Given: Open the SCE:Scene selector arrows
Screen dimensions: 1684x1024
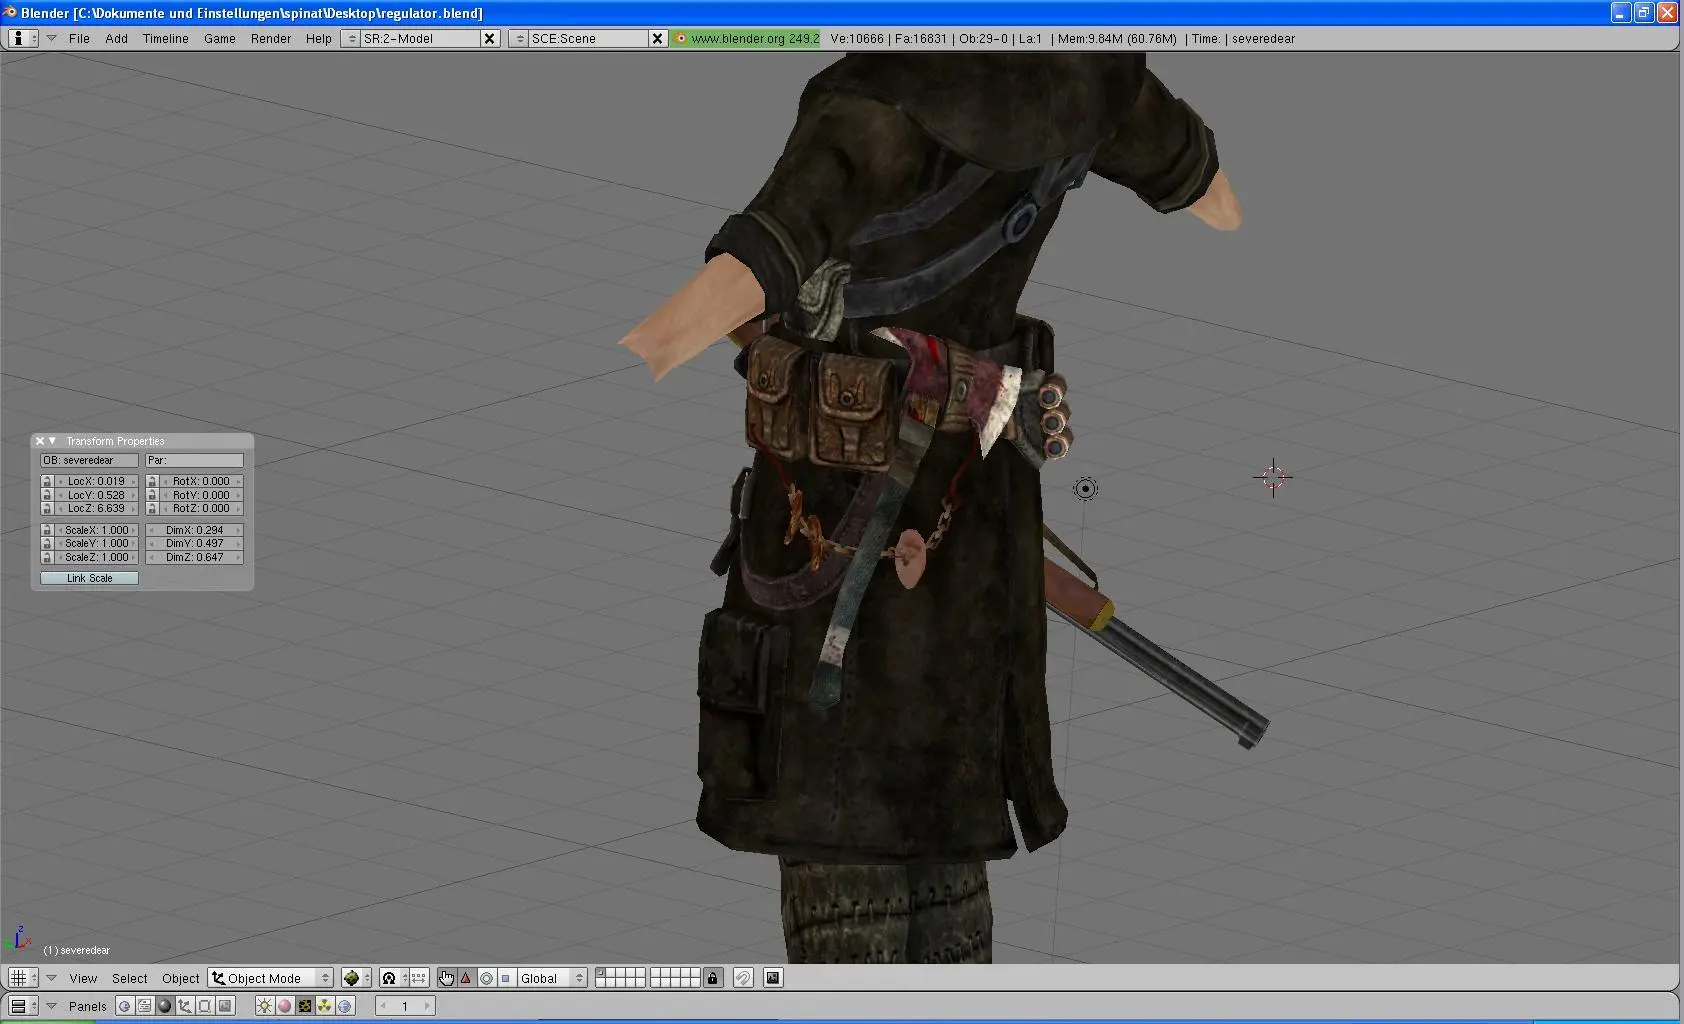Looking at the screenshot, I should [519, 38].
